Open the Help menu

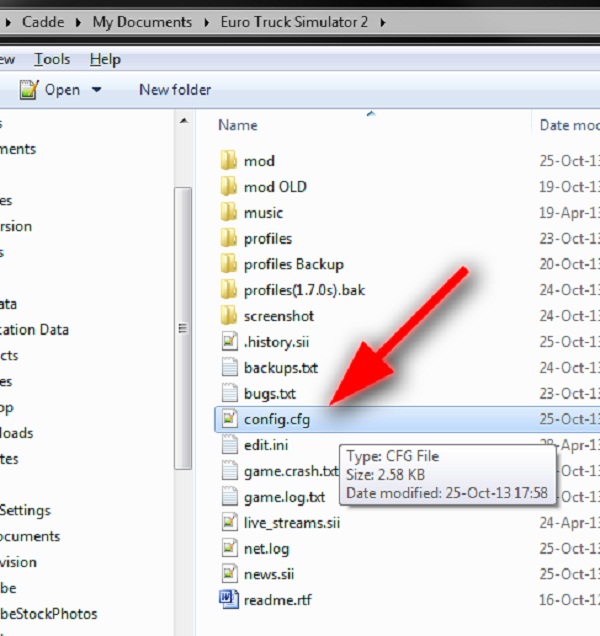[x=105, y=60]
